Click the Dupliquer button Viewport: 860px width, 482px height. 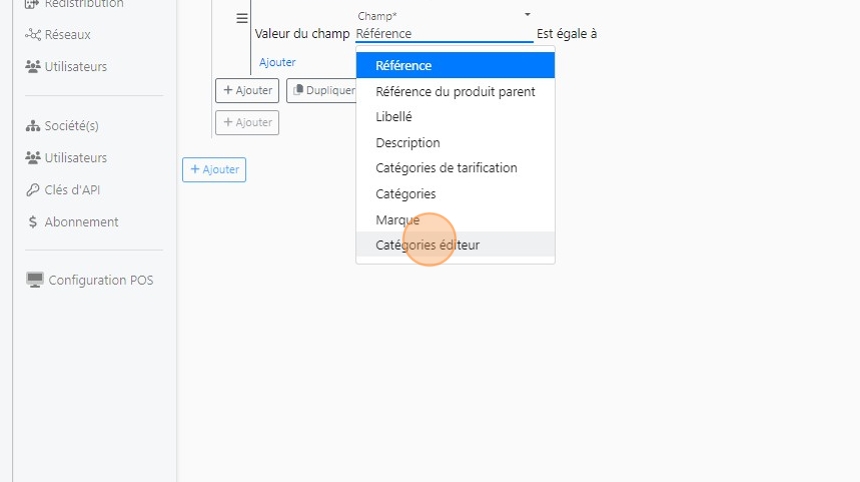click(x=322, y=90)
